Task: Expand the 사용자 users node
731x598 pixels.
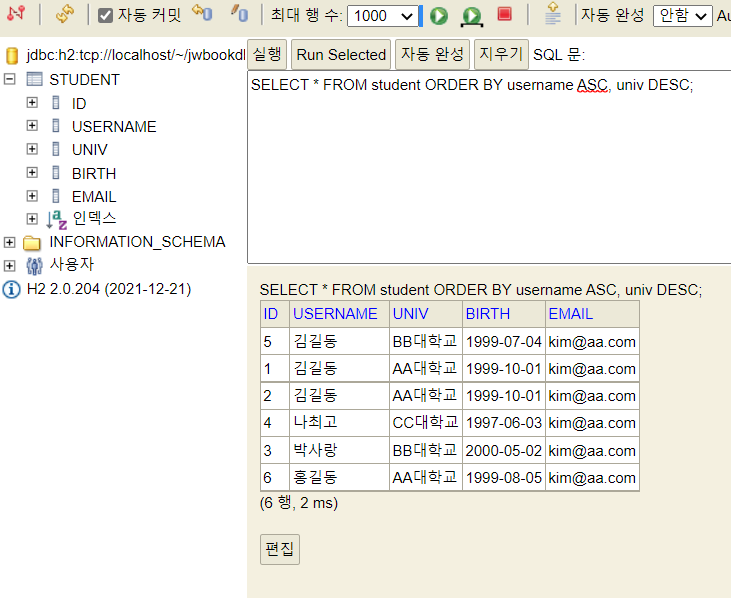Action: tap(9, 266)
